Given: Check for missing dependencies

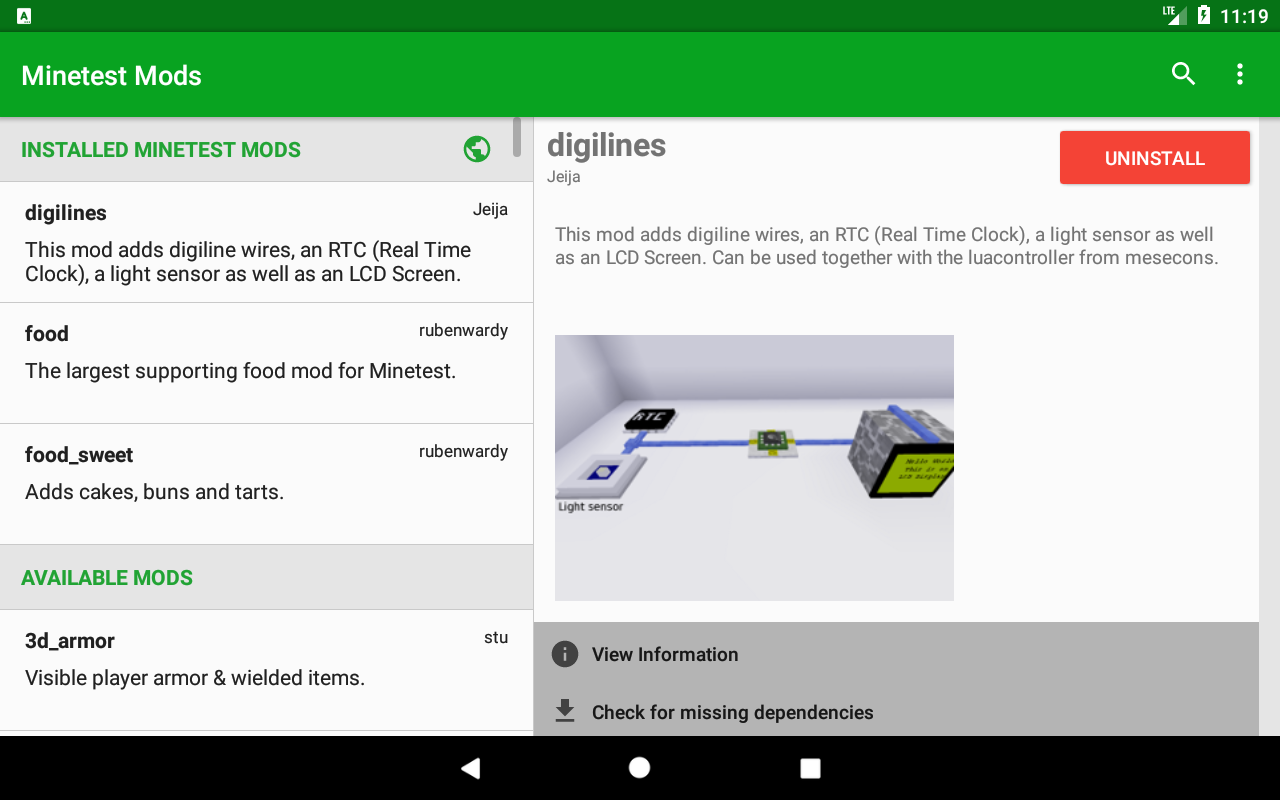Looking at the screenshot, I should [x=896, y=712].
